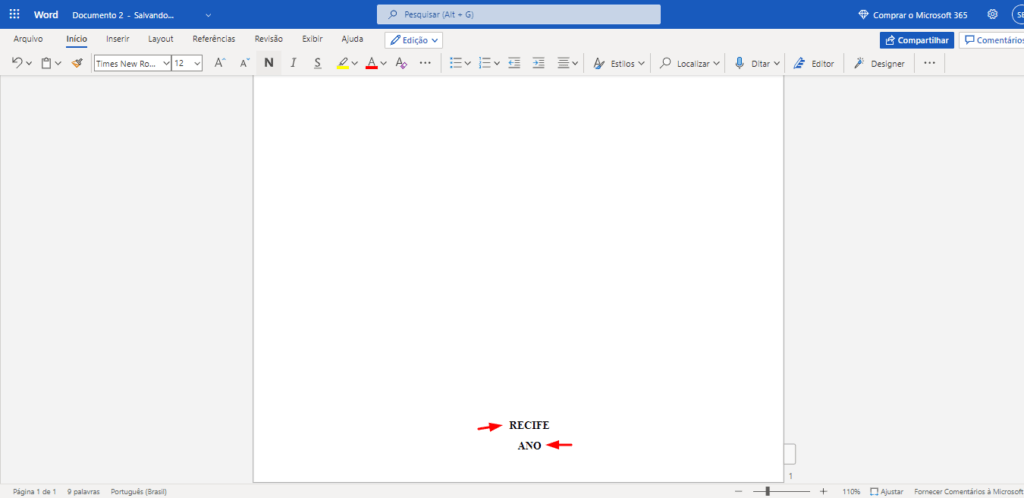Open the Referências tab
This screenshot has width=1024, height=498.
[x=214, y=39]
